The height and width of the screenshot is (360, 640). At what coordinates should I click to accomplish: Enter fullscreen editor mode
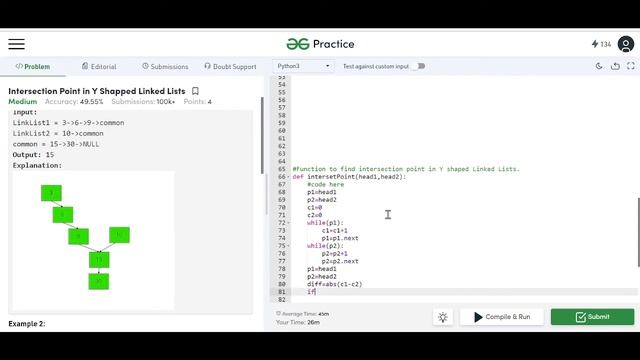(631, 66)
